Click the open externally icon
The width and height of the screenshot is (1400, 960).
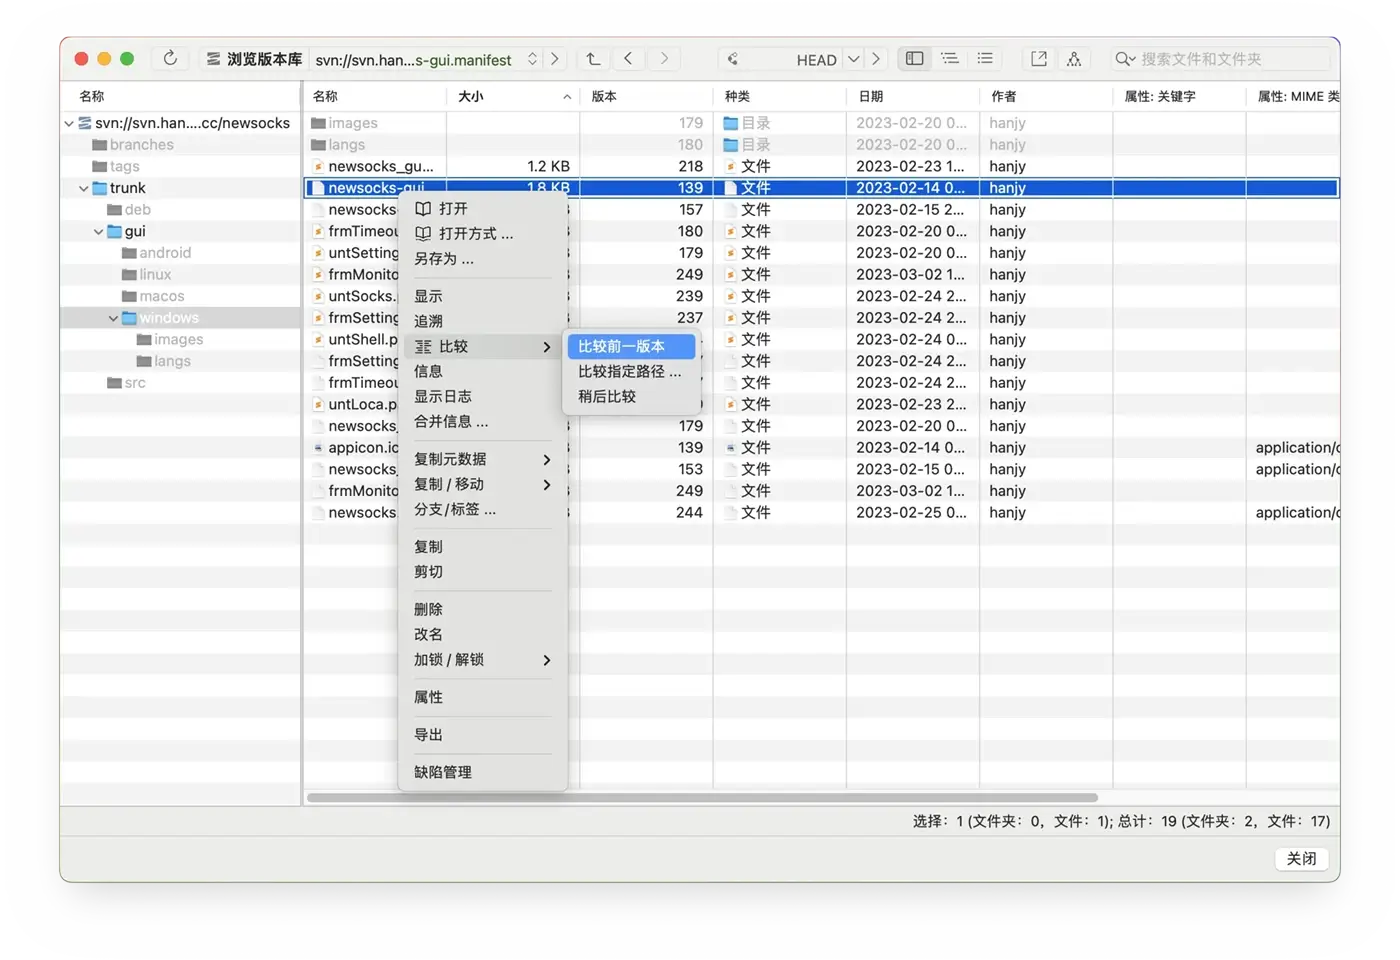tap(1039, 59)
